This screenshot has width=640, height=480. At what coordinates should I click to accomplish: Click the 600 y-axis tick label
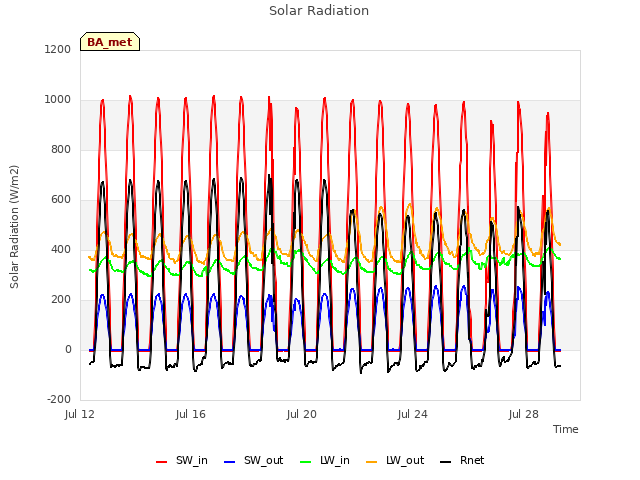[x=61, y=200]
